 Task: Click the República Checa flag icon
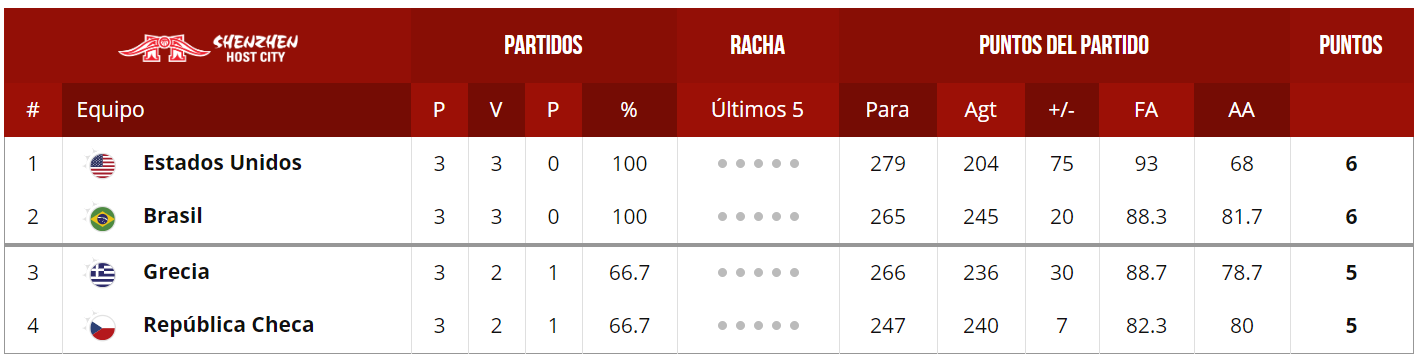click(102, 326)
